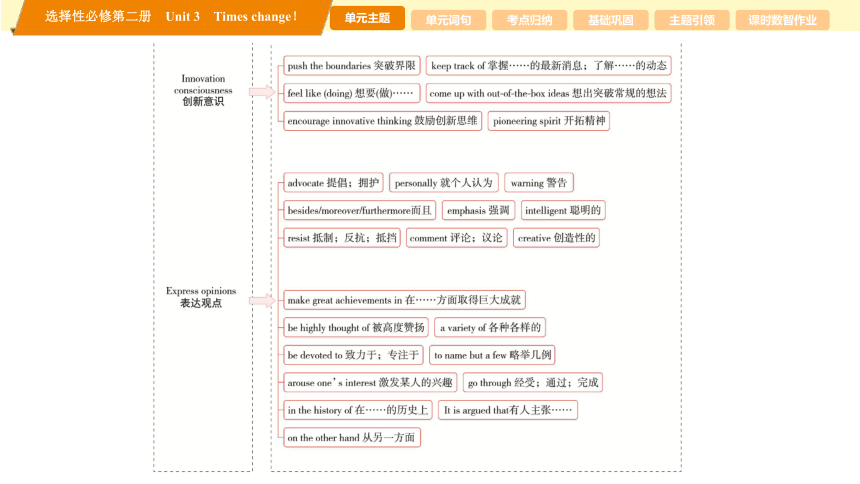Click 'to name but a few' box
This screenshot has height=484, width=860.
(492, 355)
